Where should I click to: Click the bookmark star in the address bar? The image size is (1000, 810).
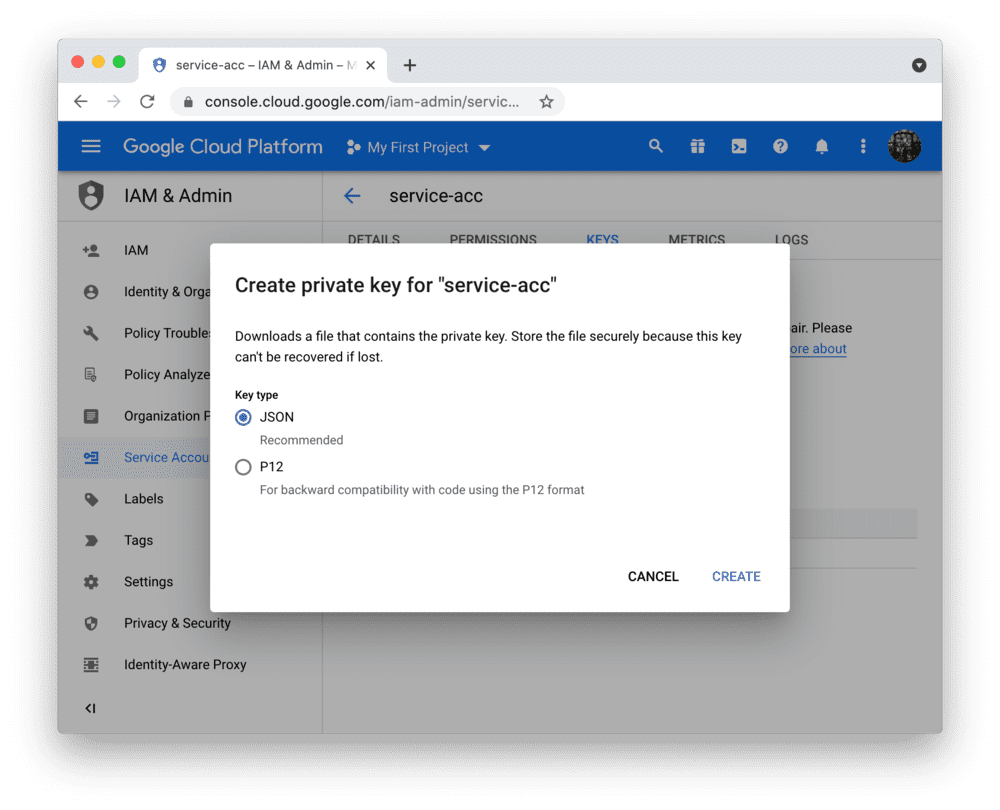click(546, 101)
